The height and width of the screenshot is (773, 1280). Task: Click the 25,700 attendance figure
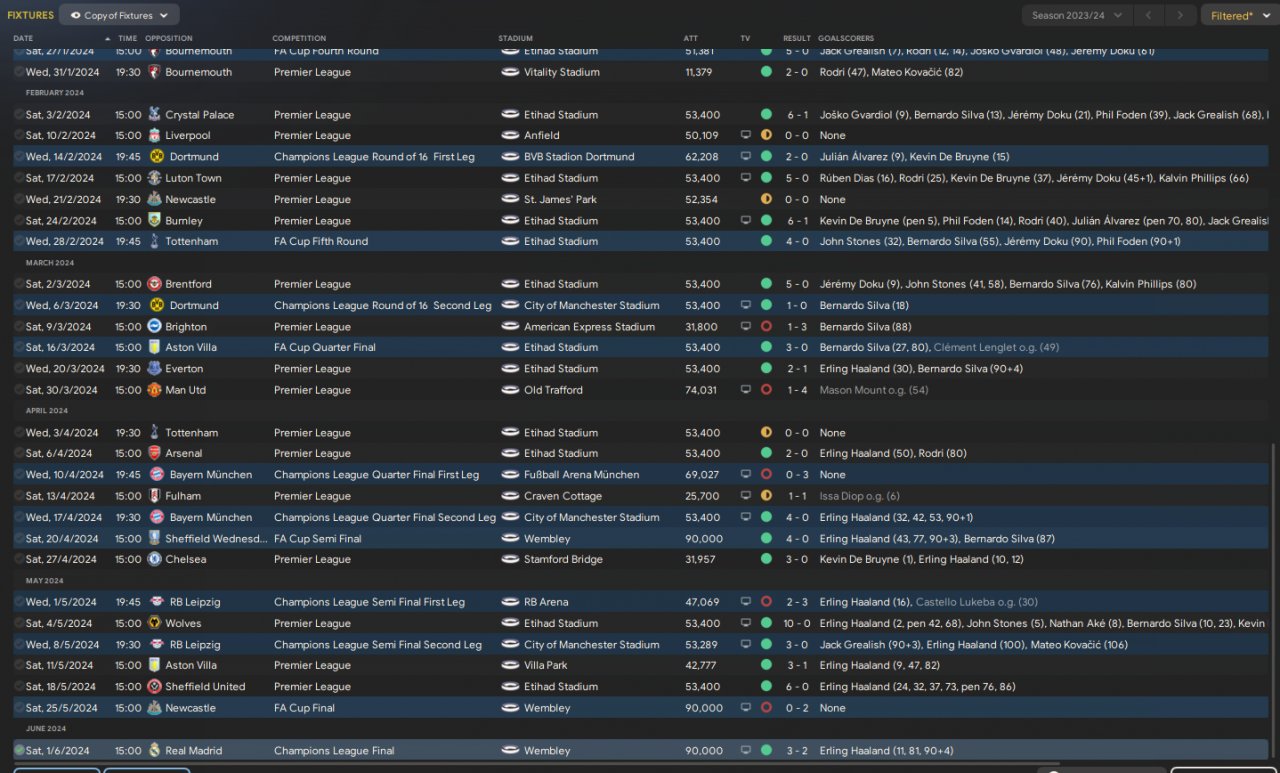click(701, 496)
